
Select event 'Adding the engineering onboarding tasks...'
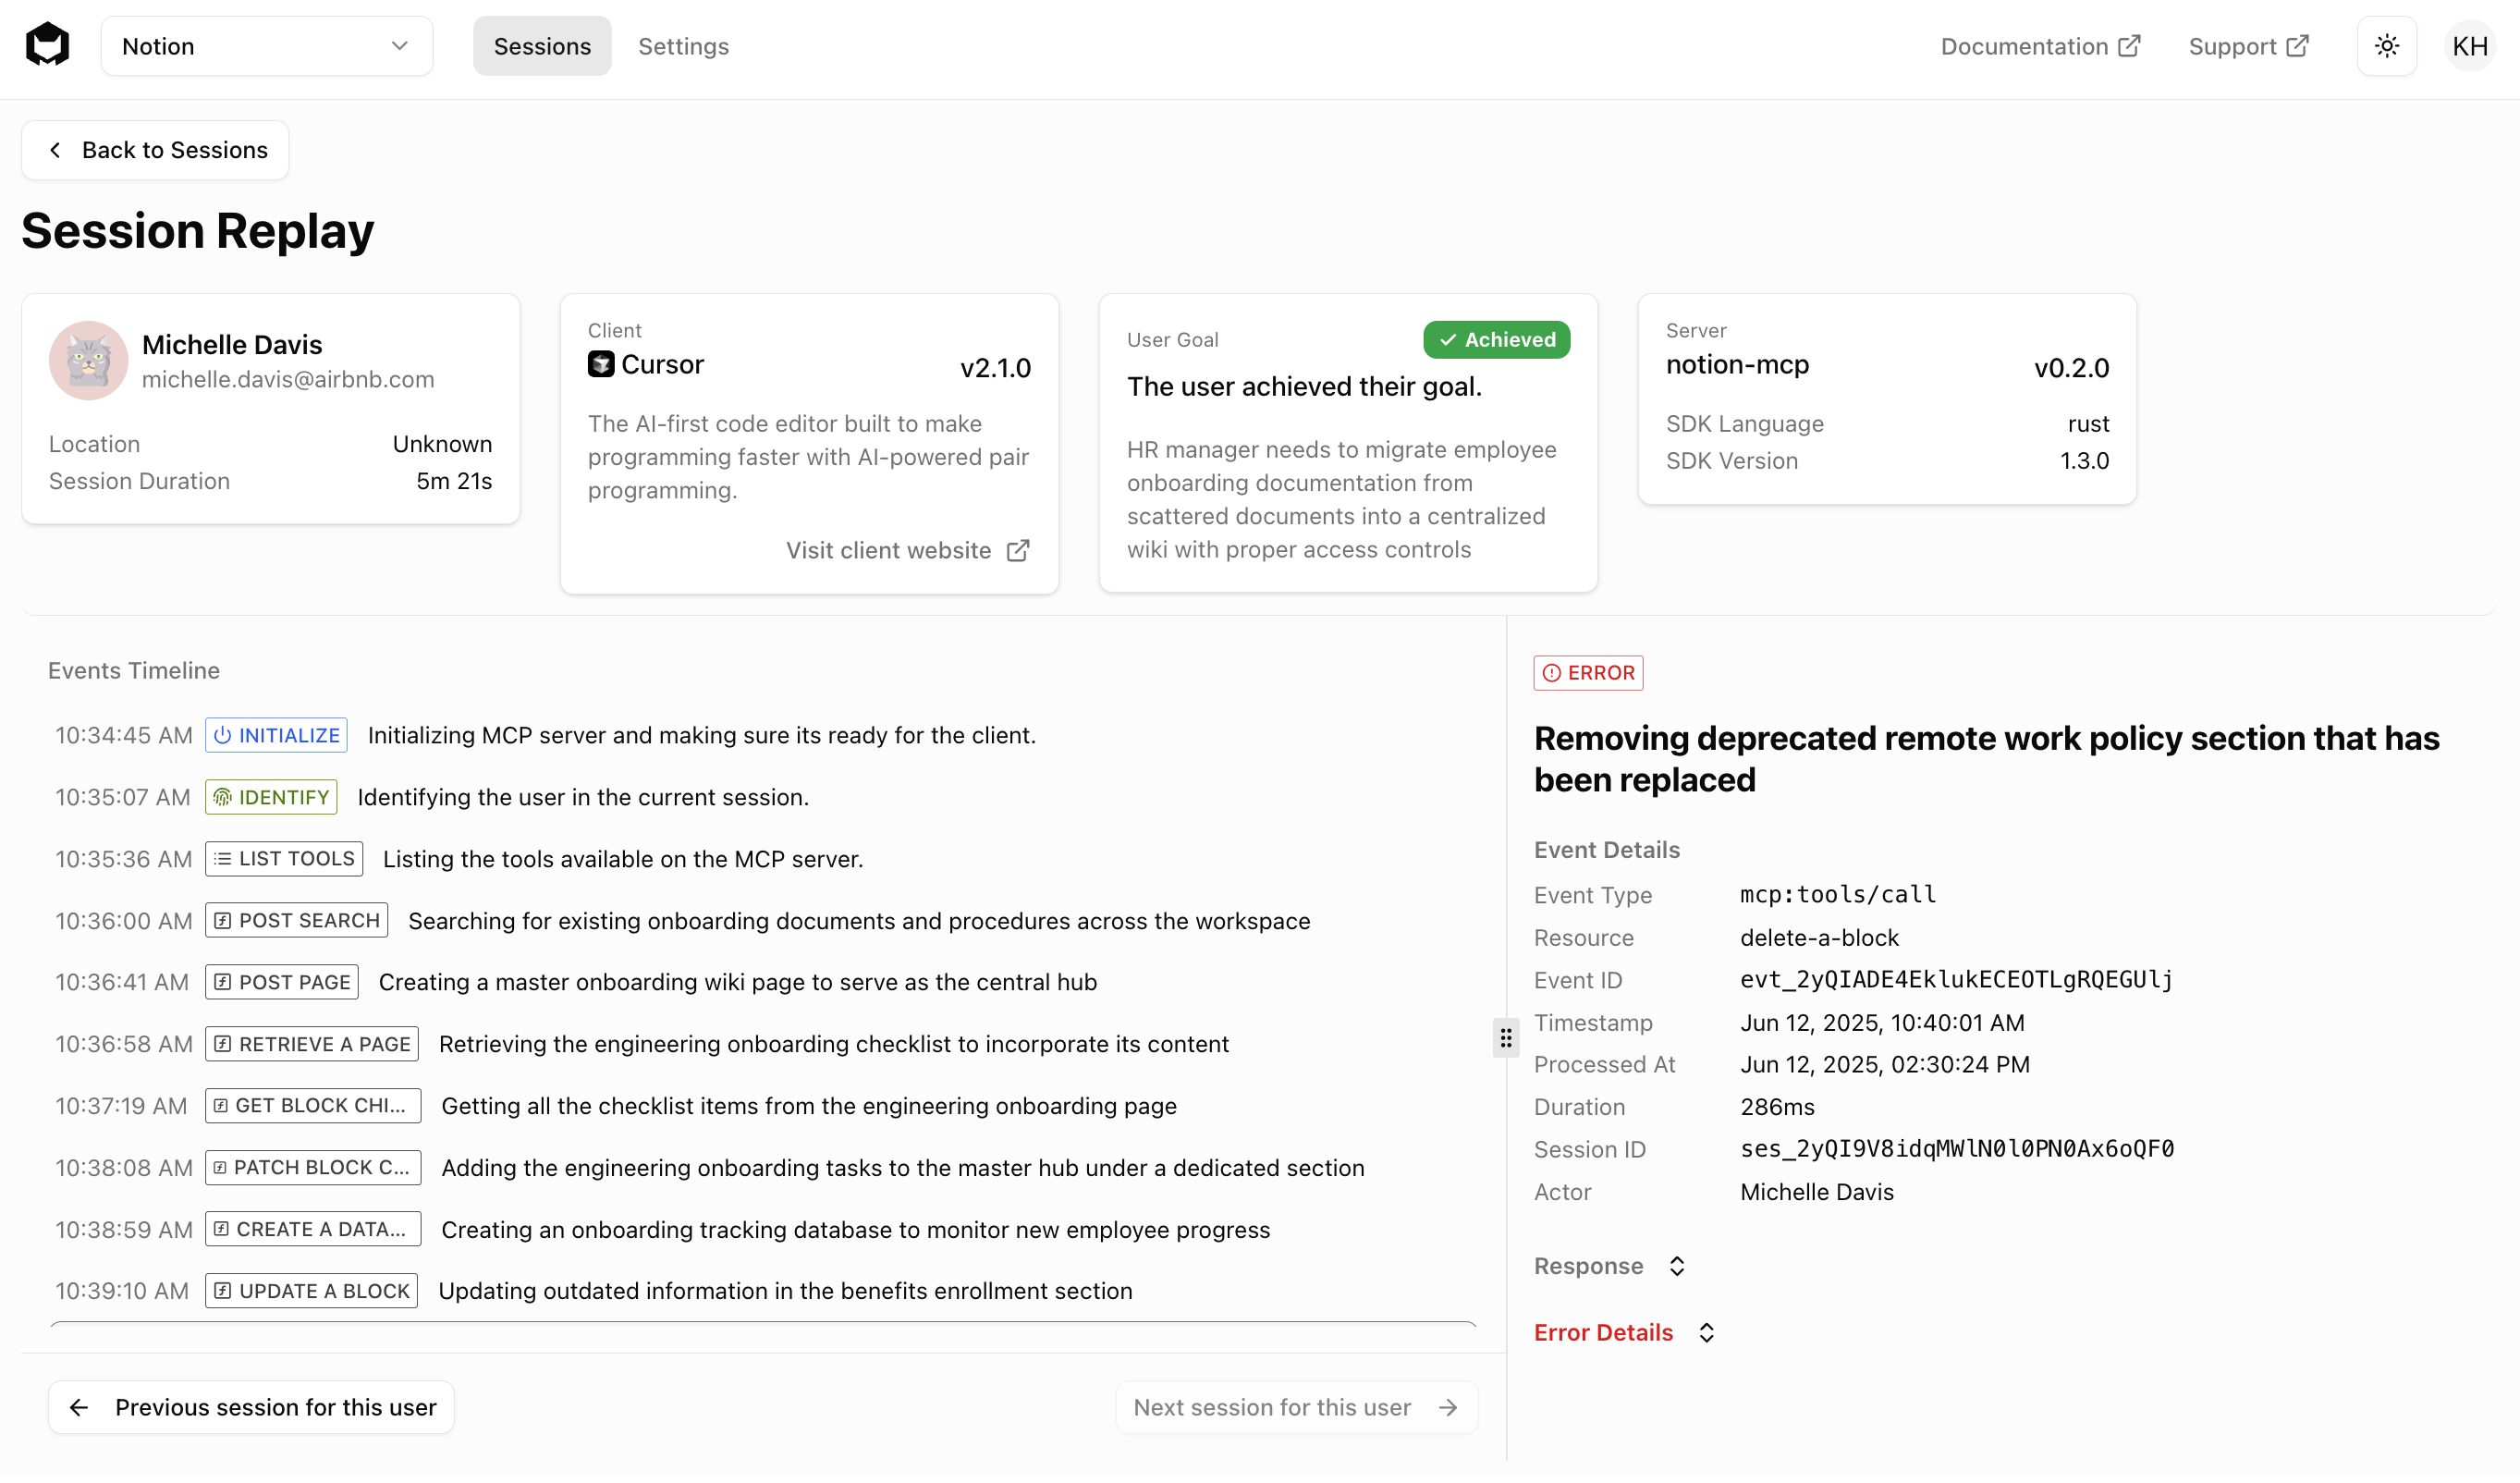tap(903, 1168)
